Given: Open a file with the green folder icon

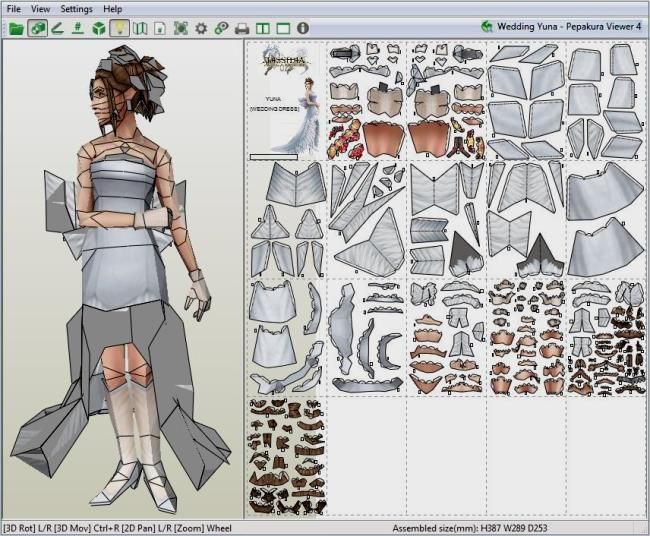Looking at the screenshot, I should click(16, 29).
